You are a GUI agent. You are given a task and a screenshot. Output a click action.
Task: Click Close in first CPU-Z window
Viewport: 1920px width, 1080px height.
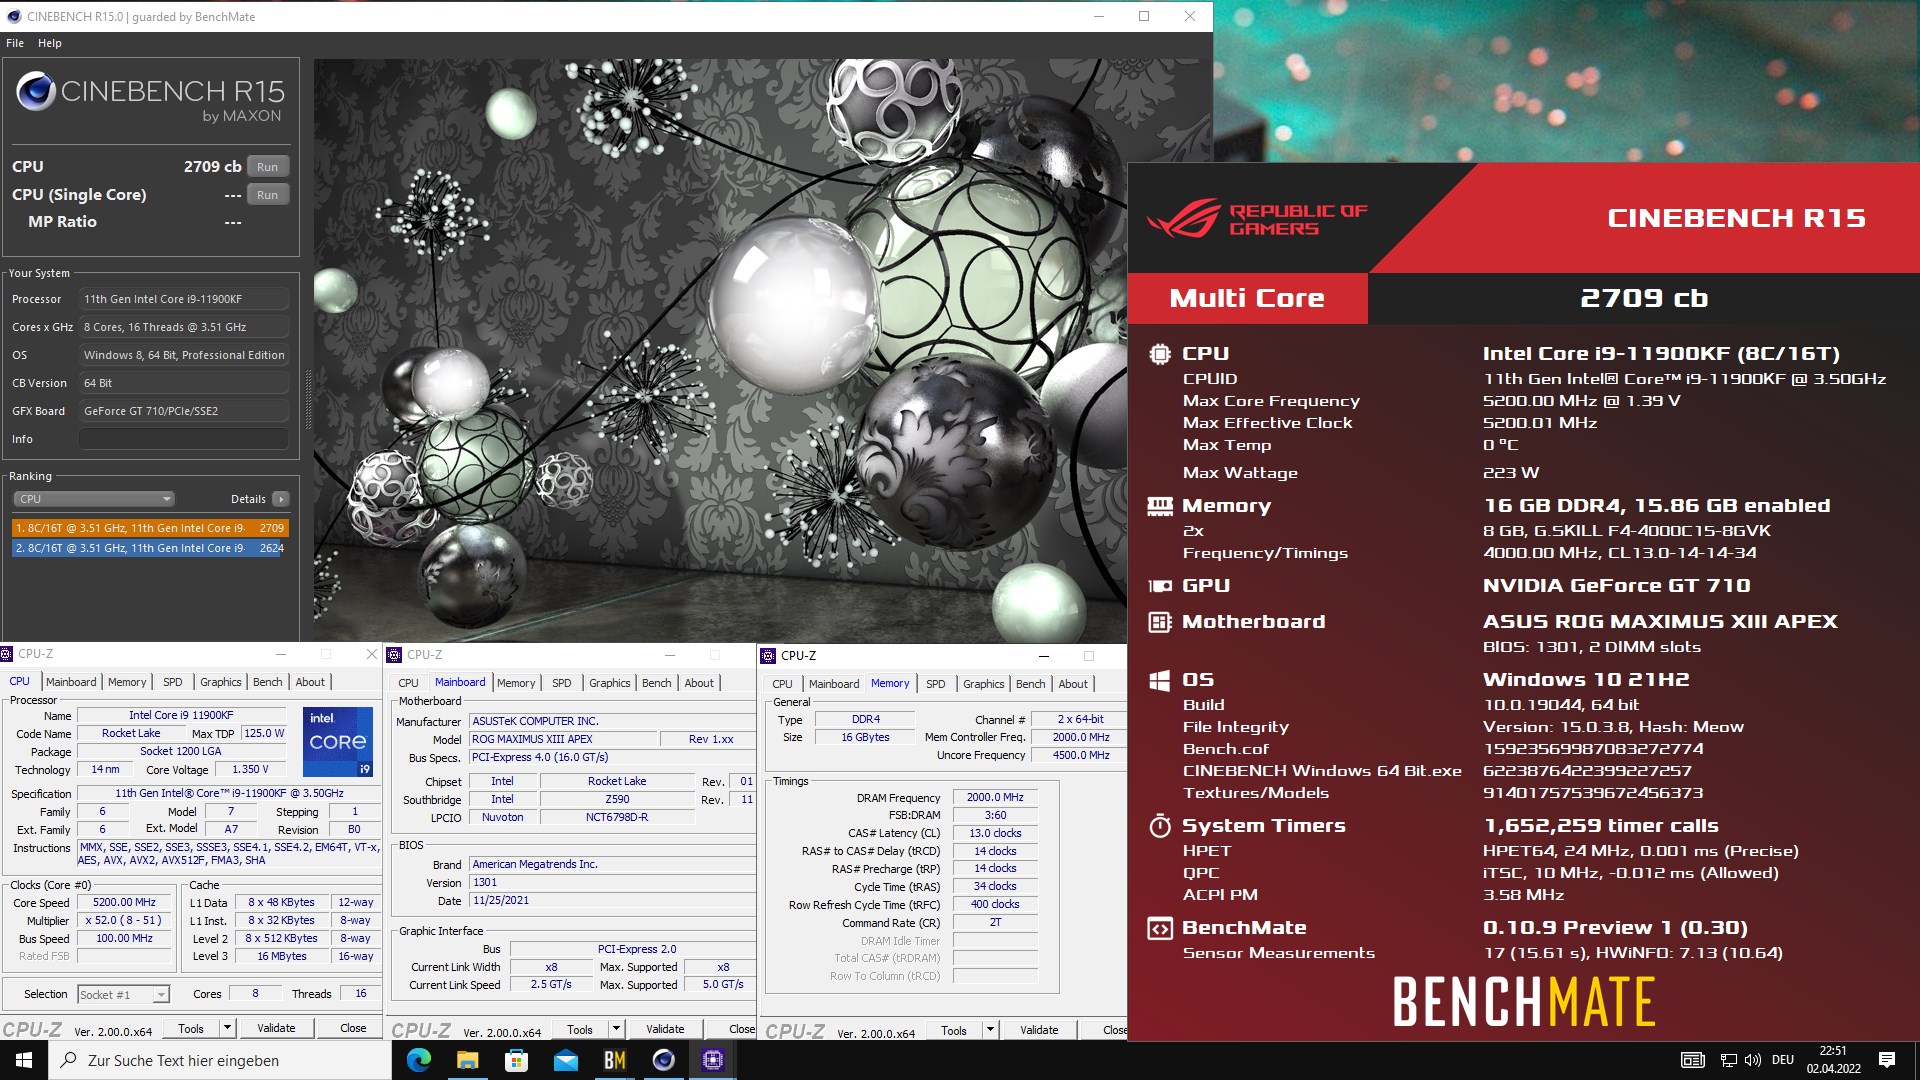tap(353, 1028)
